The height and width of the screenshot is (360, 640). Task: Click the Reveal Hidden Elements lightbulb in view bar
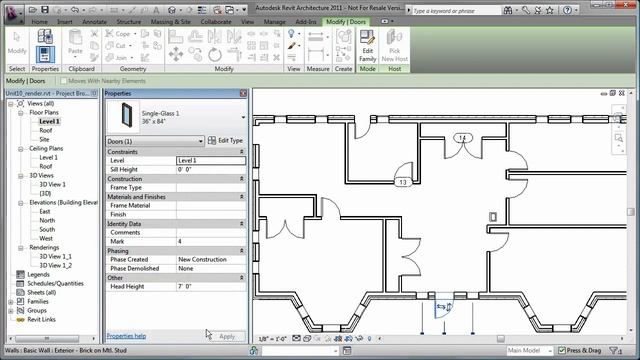click(x=369, y=338)
